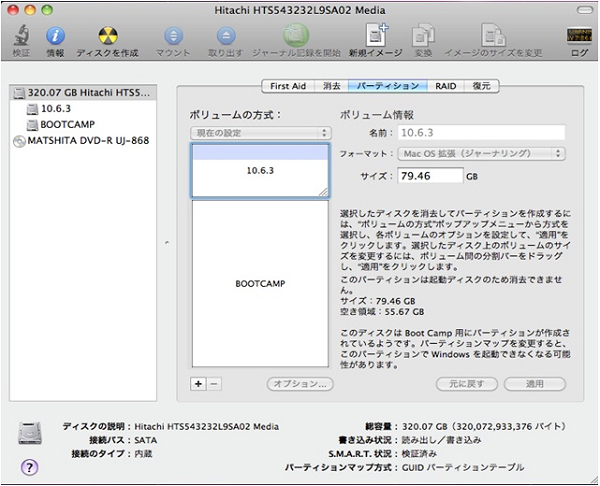Select the 10.6.3 partition block in layout

[260, 171]
